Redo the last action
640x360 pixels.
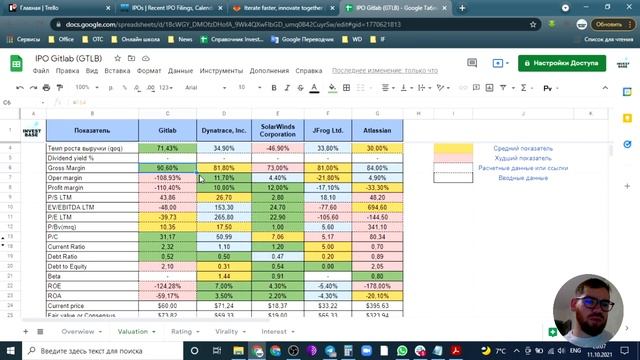click(x=33, y=88)
